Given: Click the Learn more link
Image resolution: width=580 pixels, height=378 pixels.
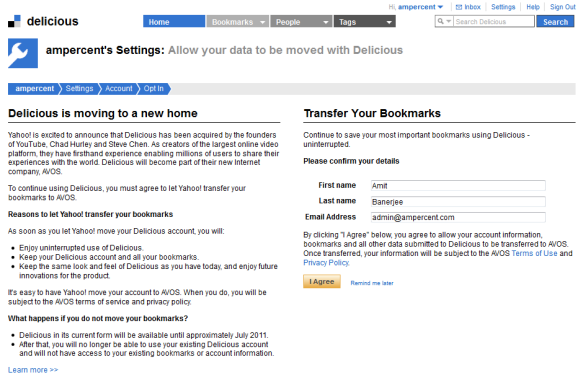Looking at the screenshot, I should 33,370.
